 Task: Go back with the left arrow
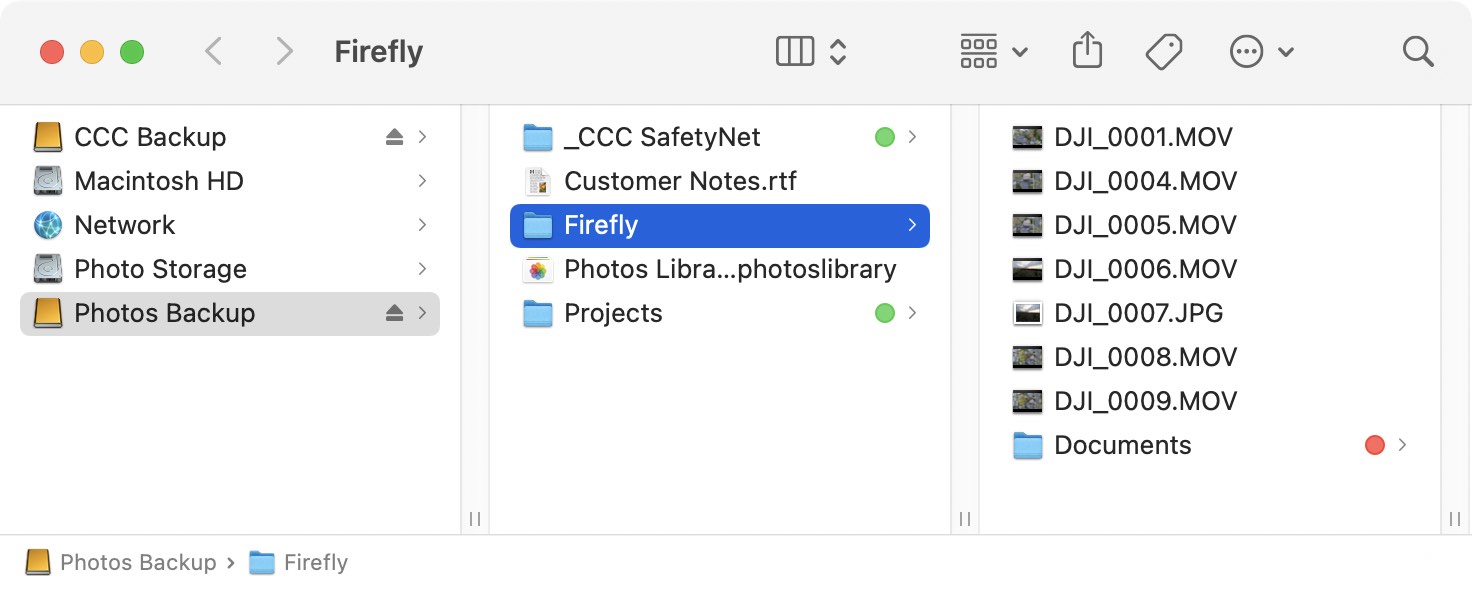pos(213,51)
